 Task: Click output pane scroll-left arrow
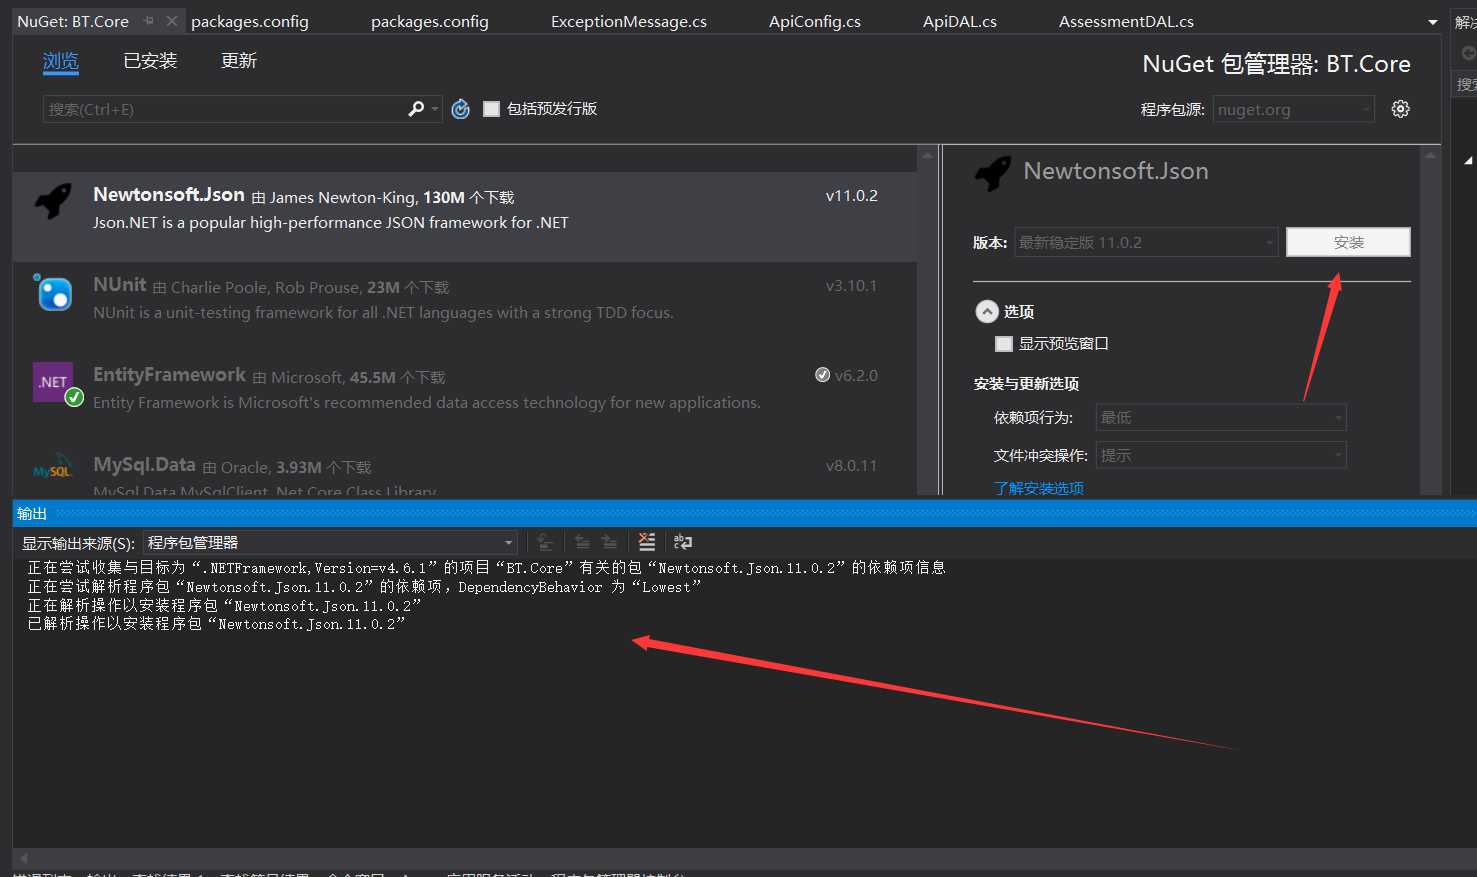(x=24, y=858)
